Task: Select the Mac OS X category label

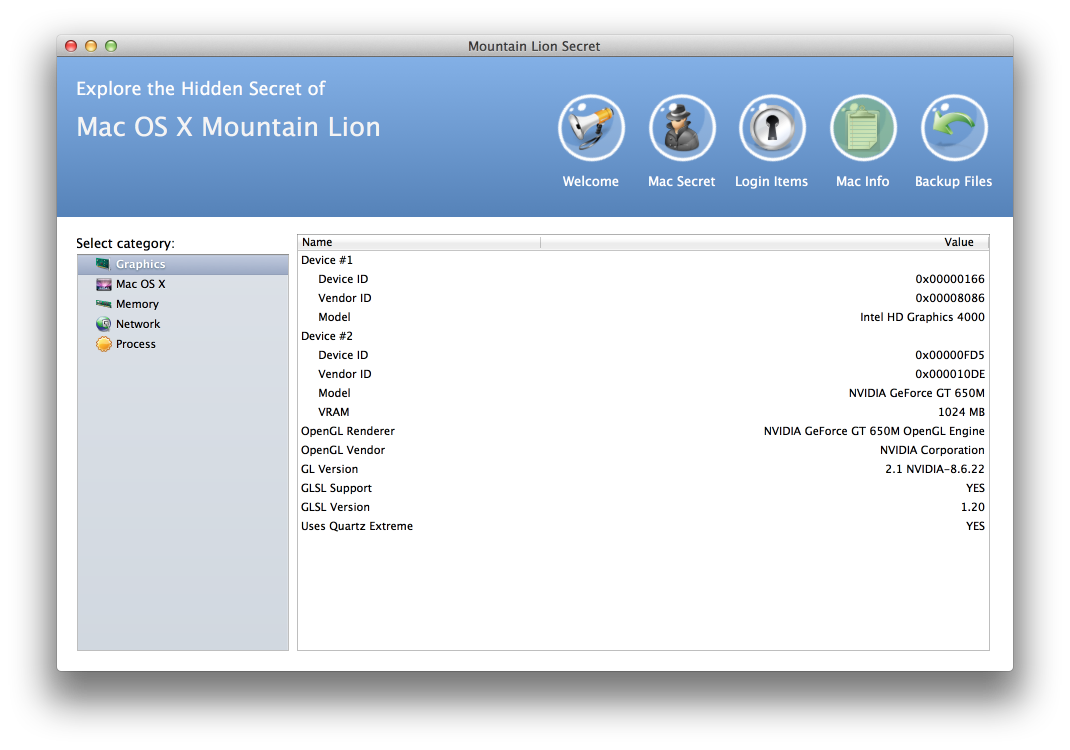Action: click(x=141, y=284)
